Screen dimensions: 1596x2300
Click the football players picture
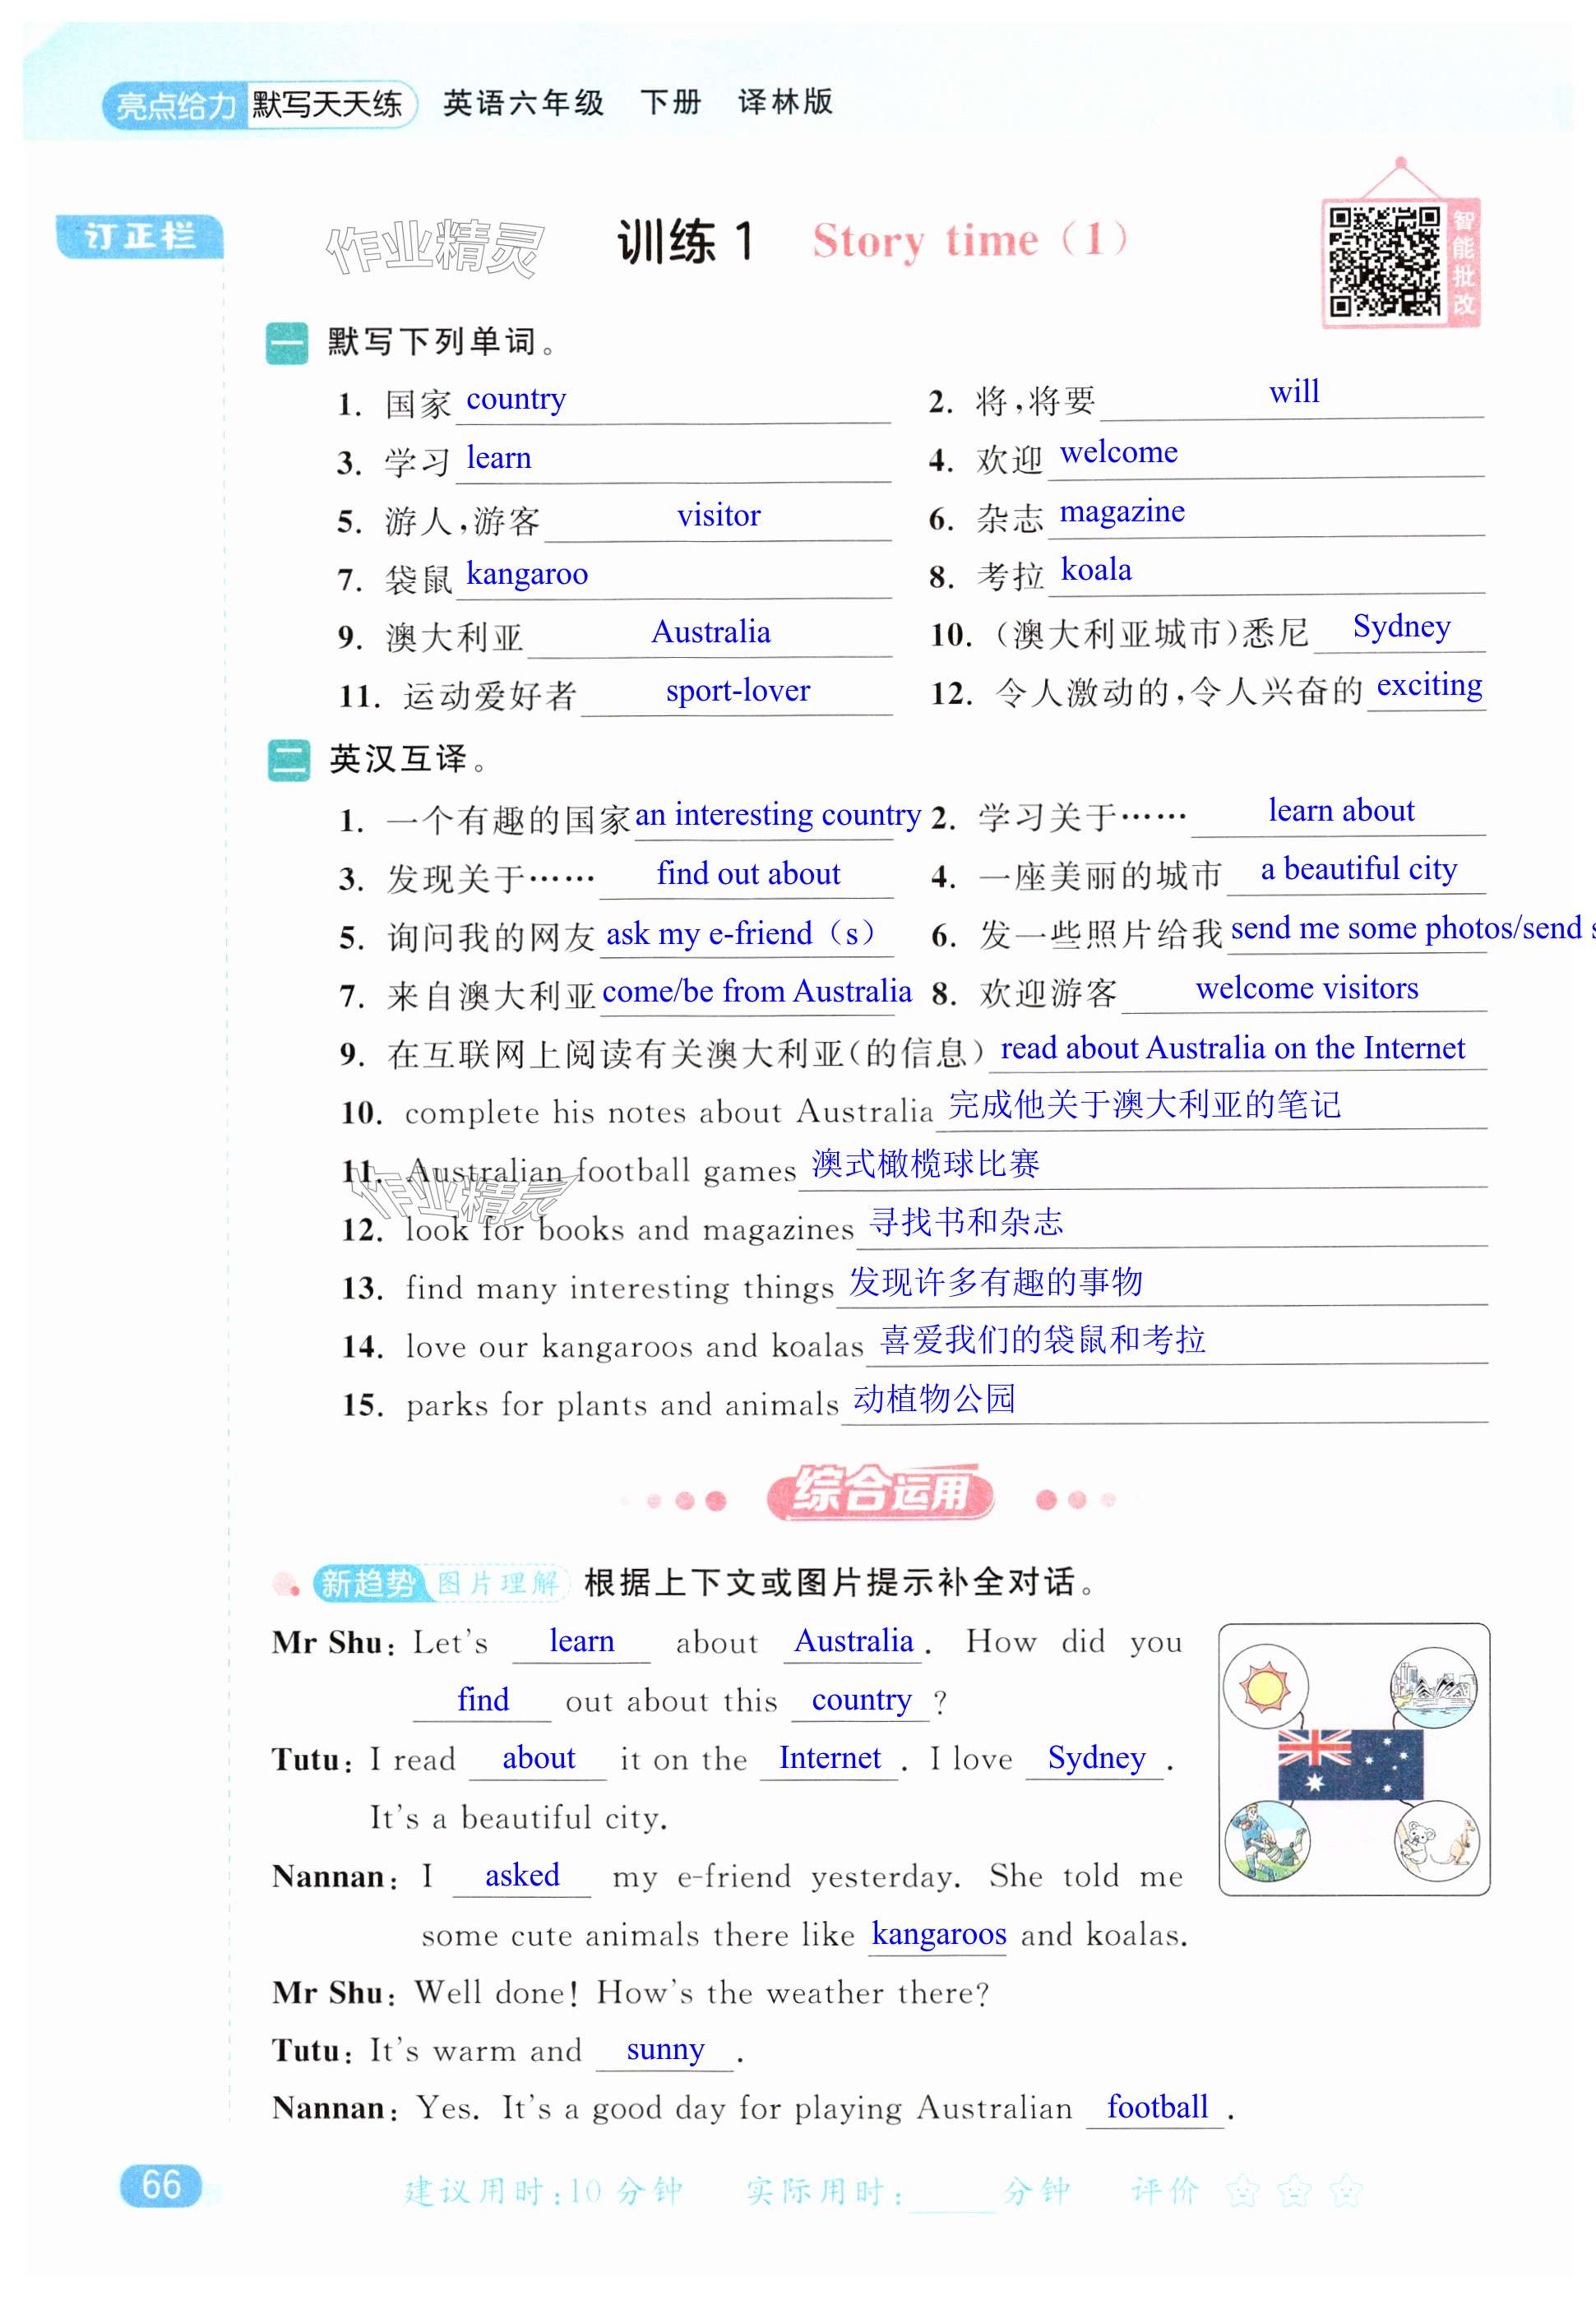[x=1267, y=1841]
